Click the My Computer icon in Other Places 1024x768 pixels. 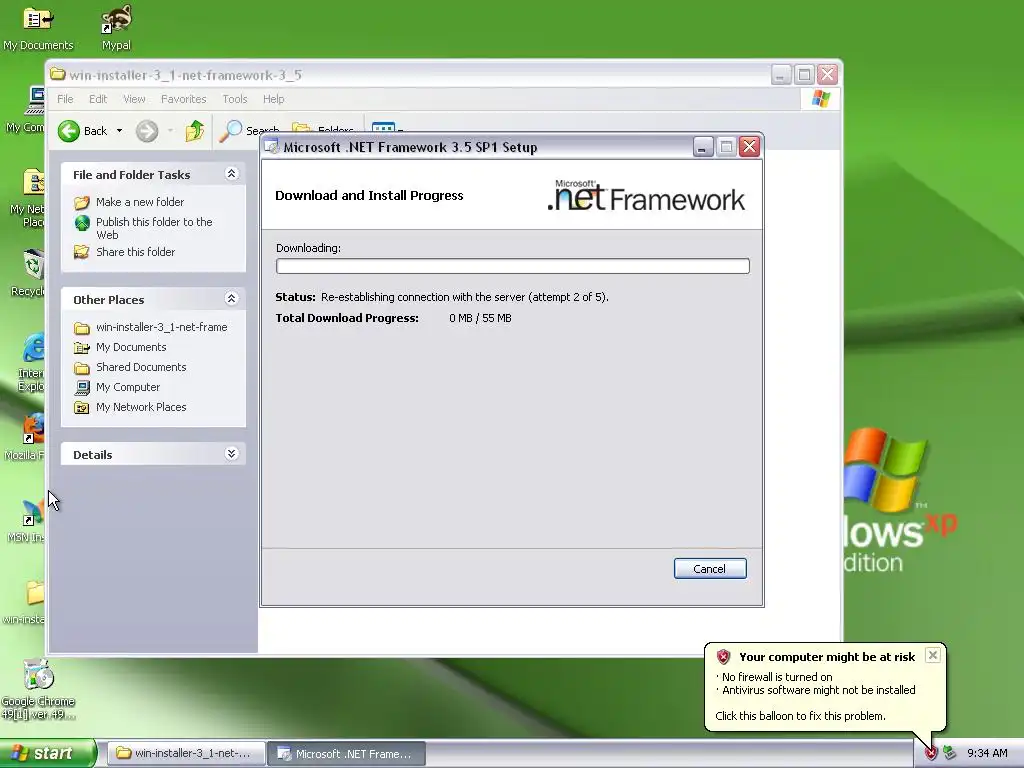pos(82,388)
